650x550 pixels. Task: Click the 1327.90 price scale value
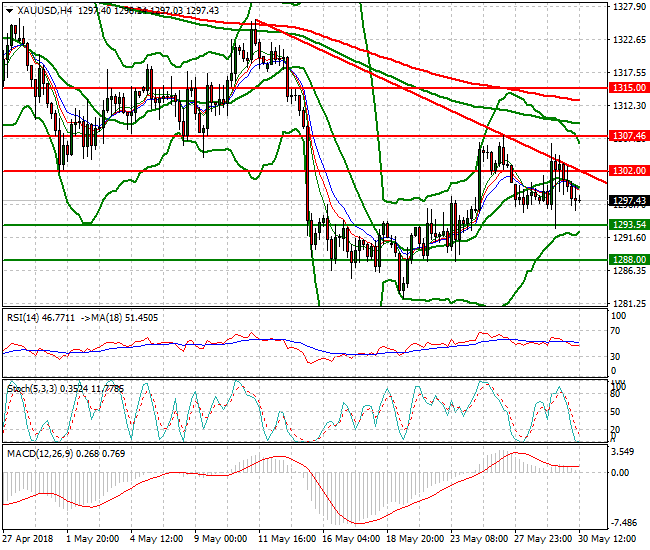629,7
